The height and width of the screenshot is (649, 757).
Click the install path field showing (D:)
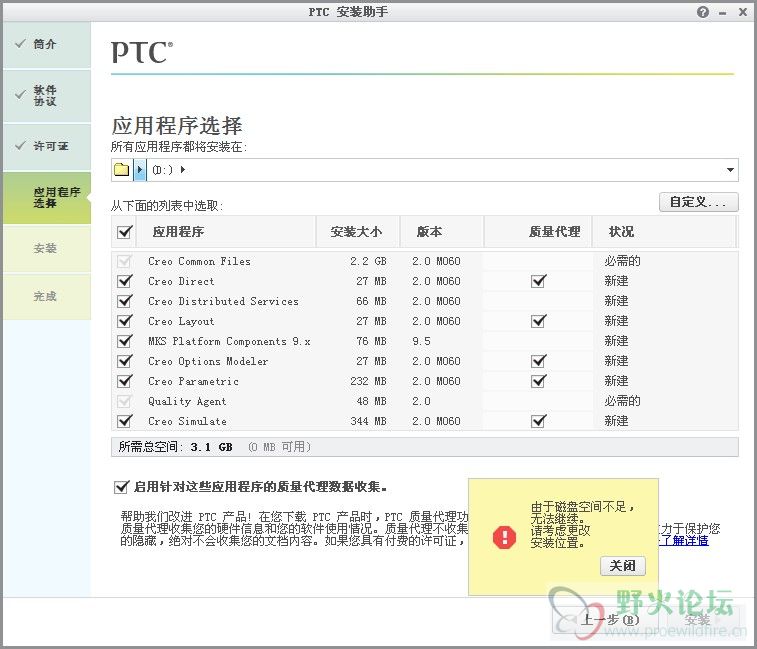[x=425, y=169]
